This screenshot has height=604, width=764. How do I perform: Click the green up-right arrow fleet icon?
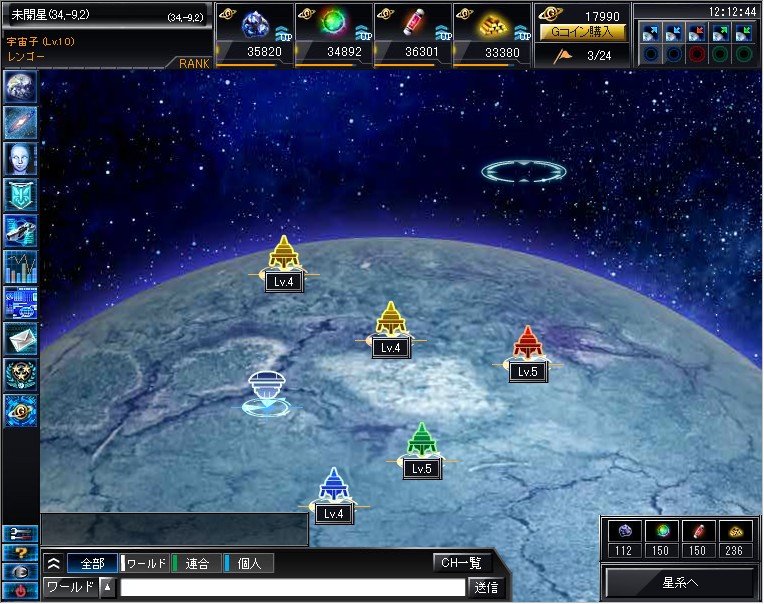721,33
